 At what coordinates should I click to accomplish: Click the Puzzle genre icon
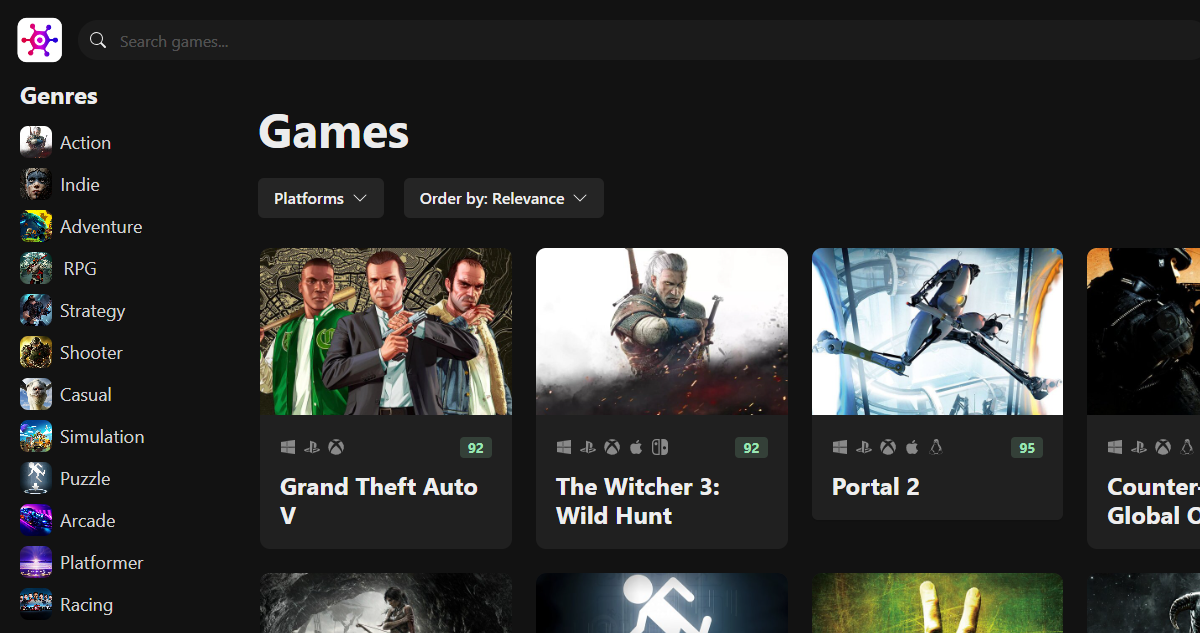(35, 478)
